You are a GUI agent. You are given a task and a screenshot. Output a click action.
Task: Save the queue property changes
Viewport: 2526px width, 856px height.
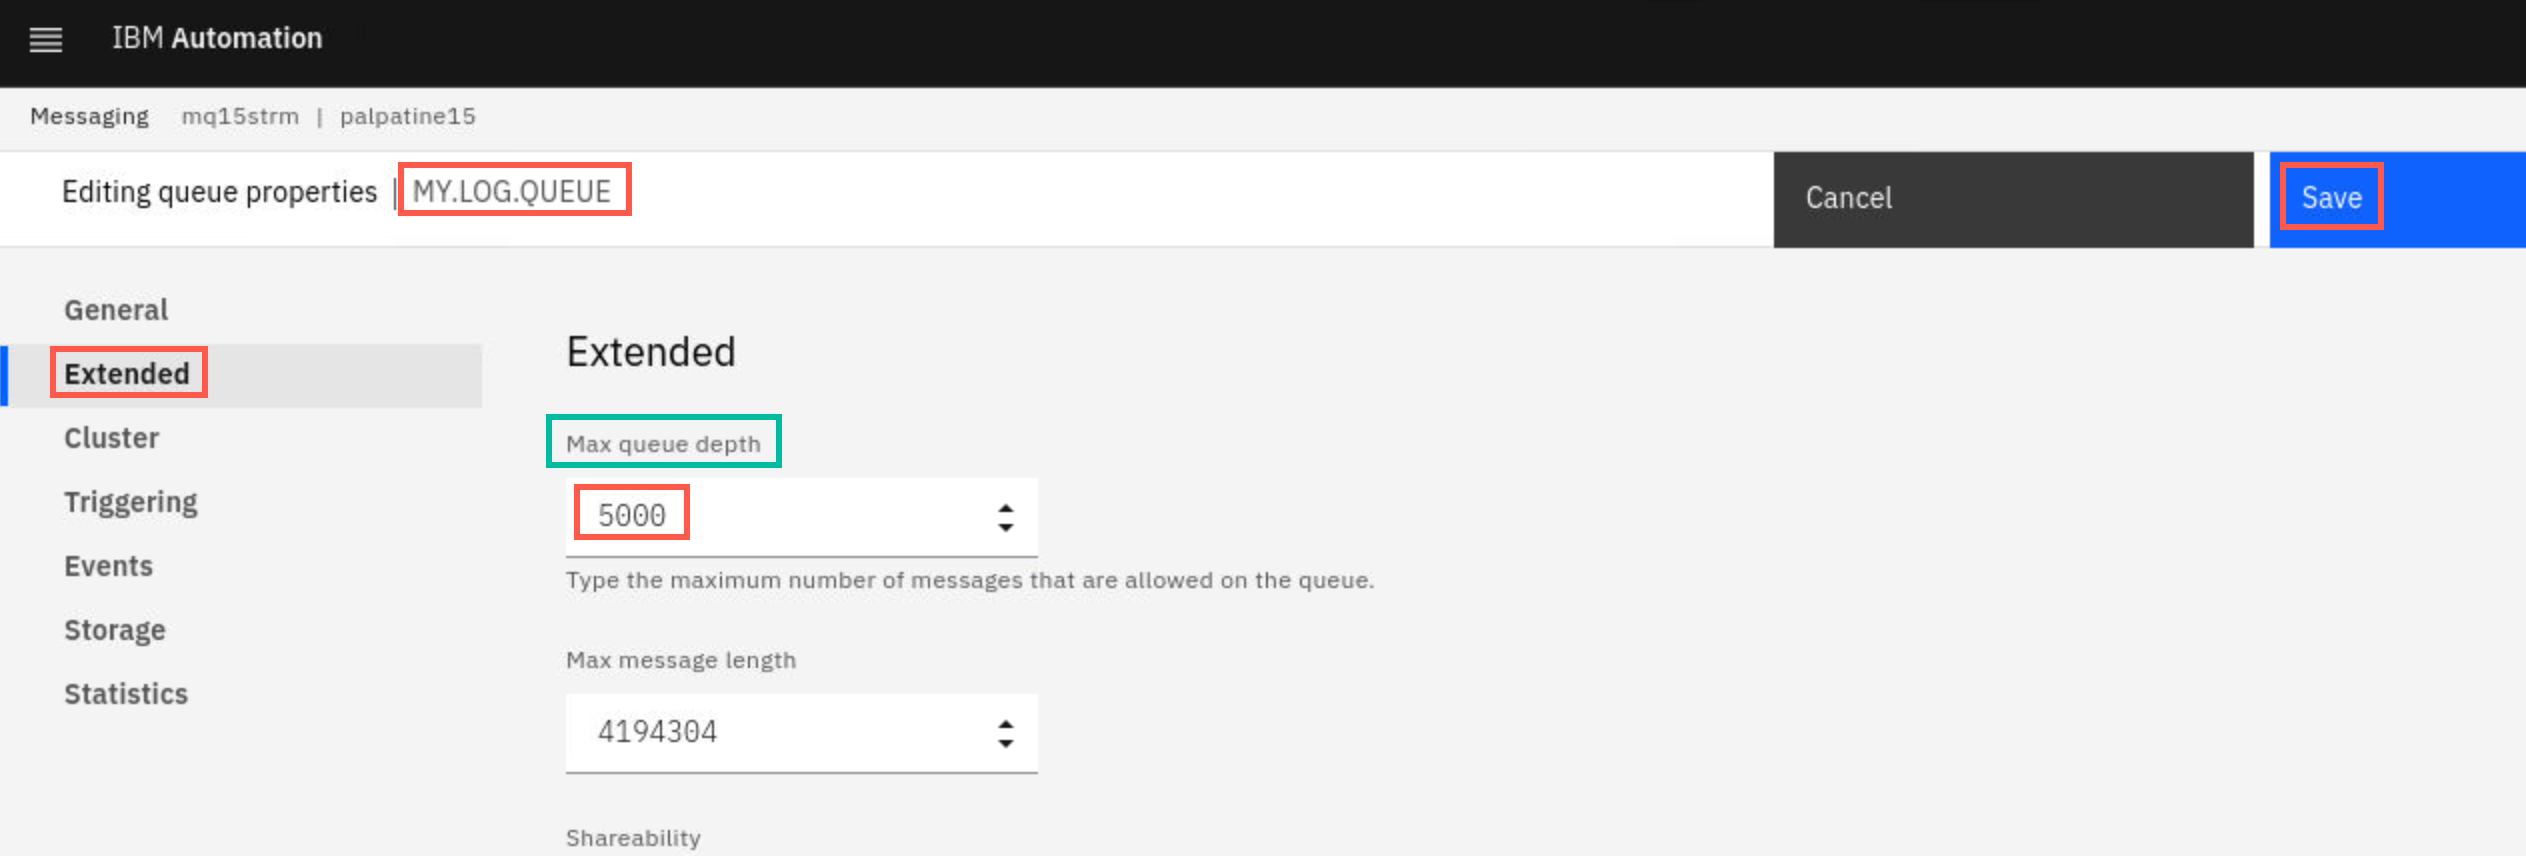point(2397,199)
